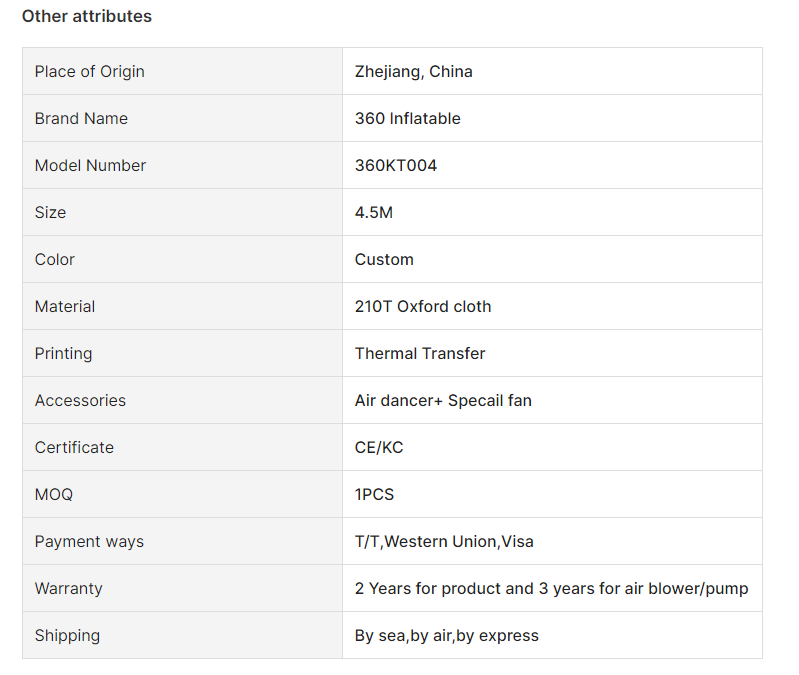Viewport: 799px width, 675px height.
Task: Click the 'Zhejiang, China' value
Action: 413,71
